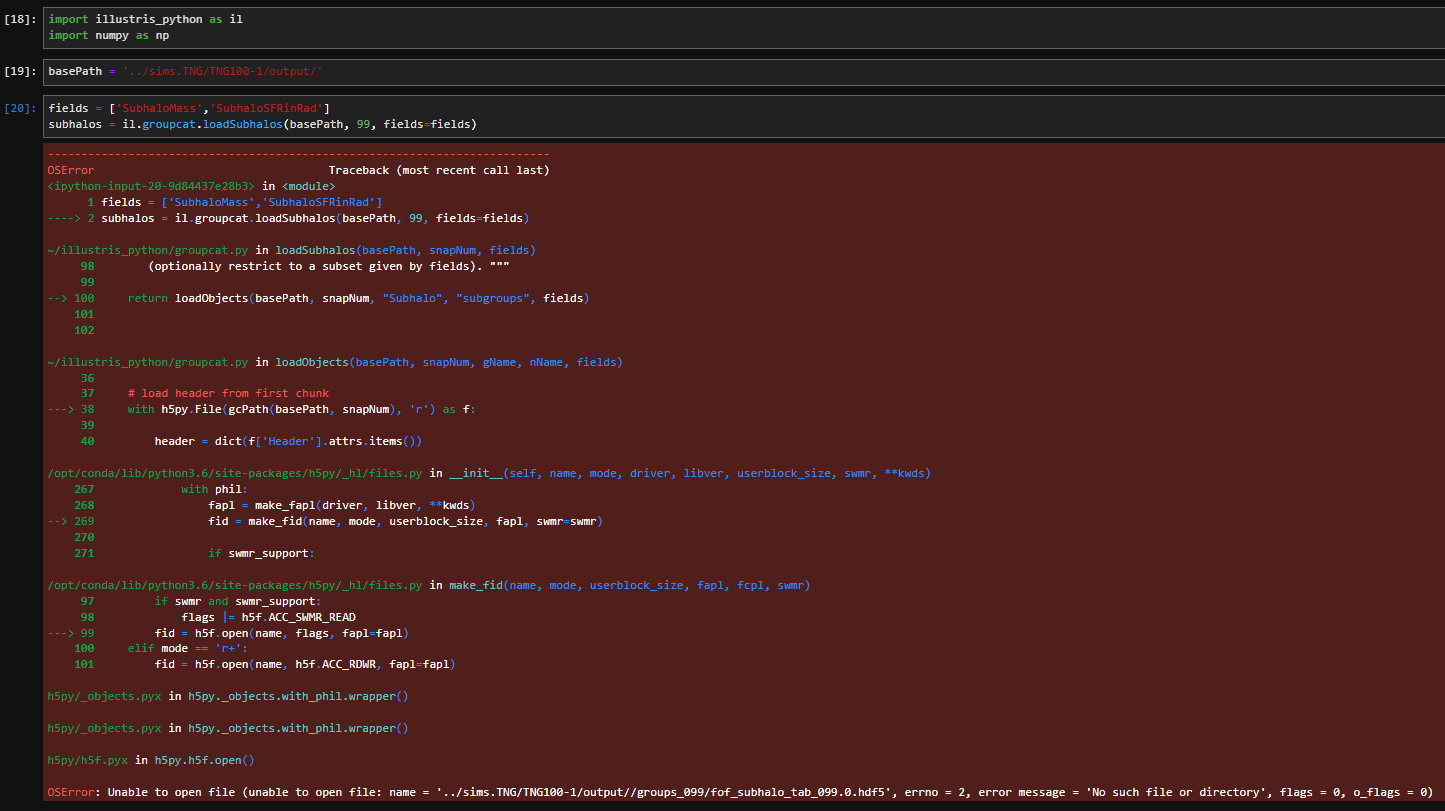Click 'groupcat.py in loadObjects' frame header
The image size is (1445, 811).
[x=335, y=362]
